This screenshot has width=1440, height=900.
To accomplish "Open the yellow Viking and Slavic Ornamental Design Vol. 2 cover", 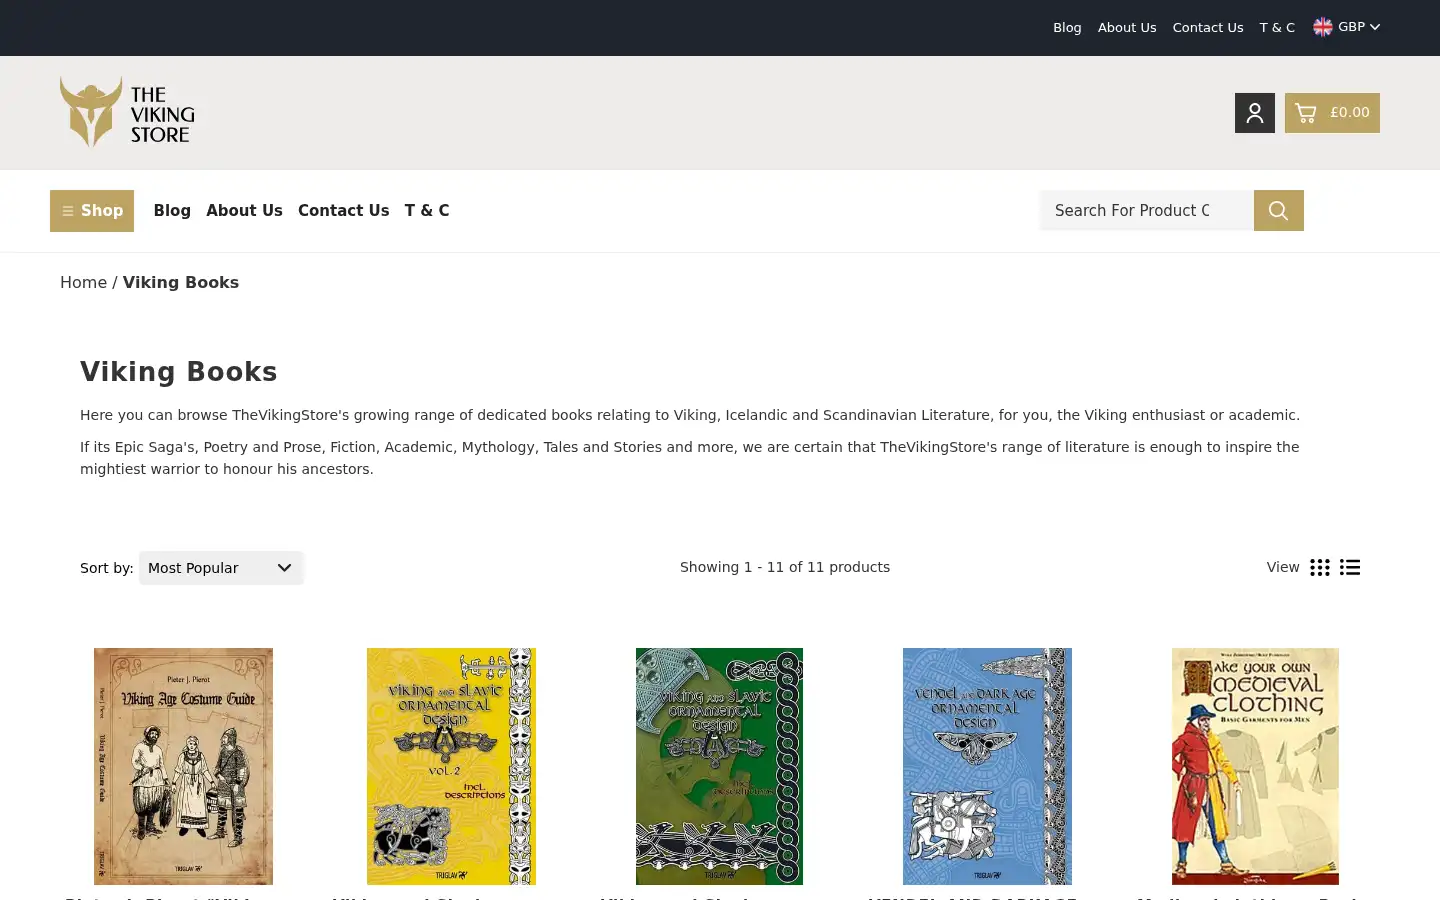I will point(451,766).
